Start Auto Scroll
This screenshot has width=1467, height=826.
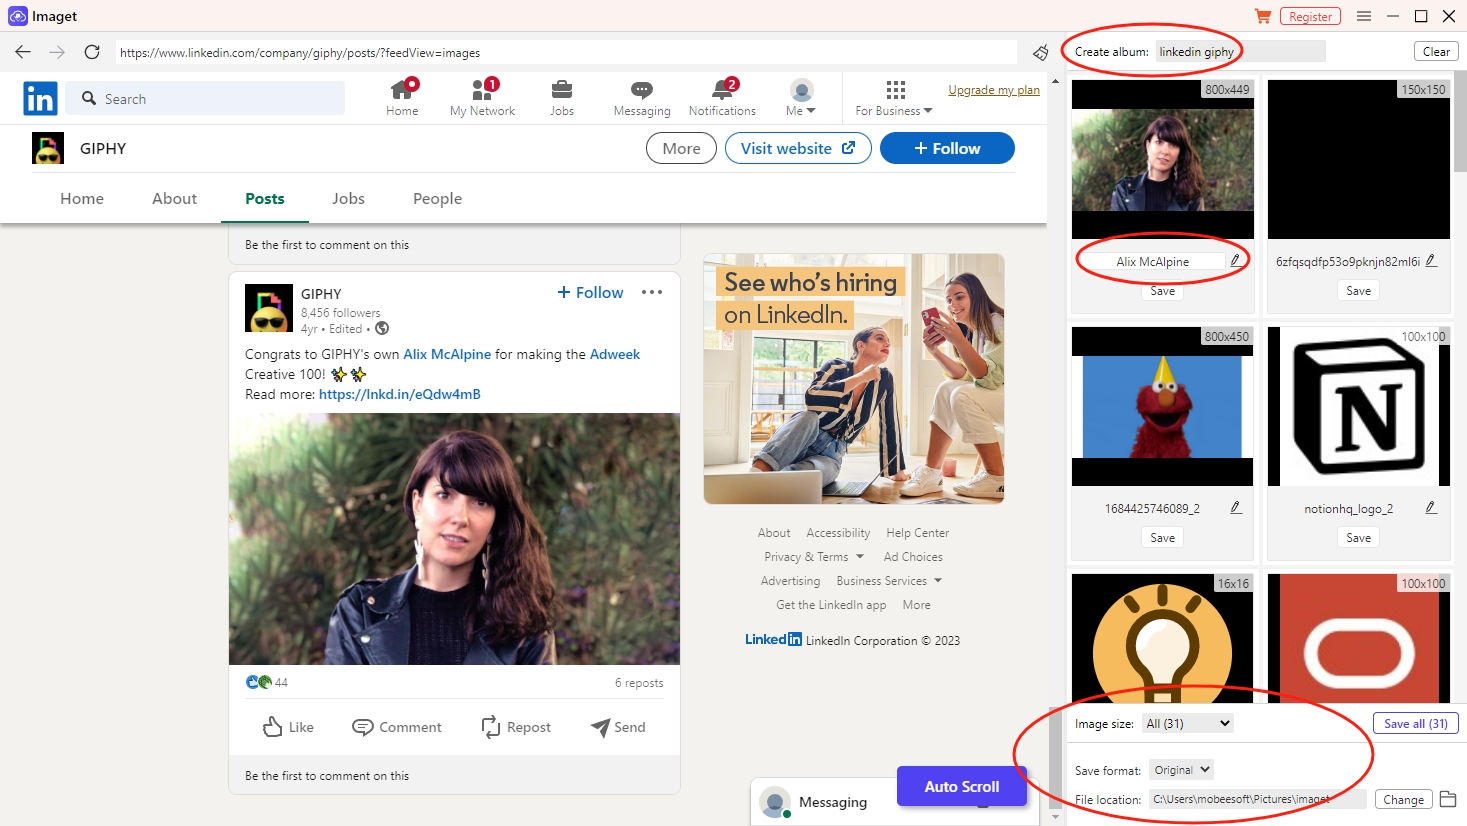961,786
